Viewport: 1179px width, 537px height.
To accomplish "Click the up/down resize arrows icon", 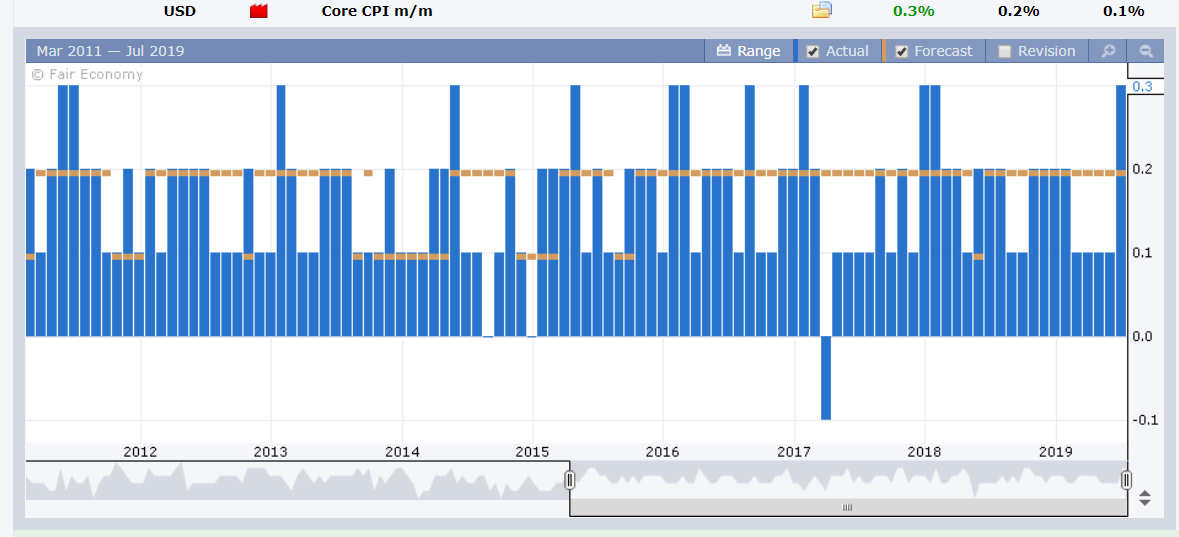I will point(1145,498).
